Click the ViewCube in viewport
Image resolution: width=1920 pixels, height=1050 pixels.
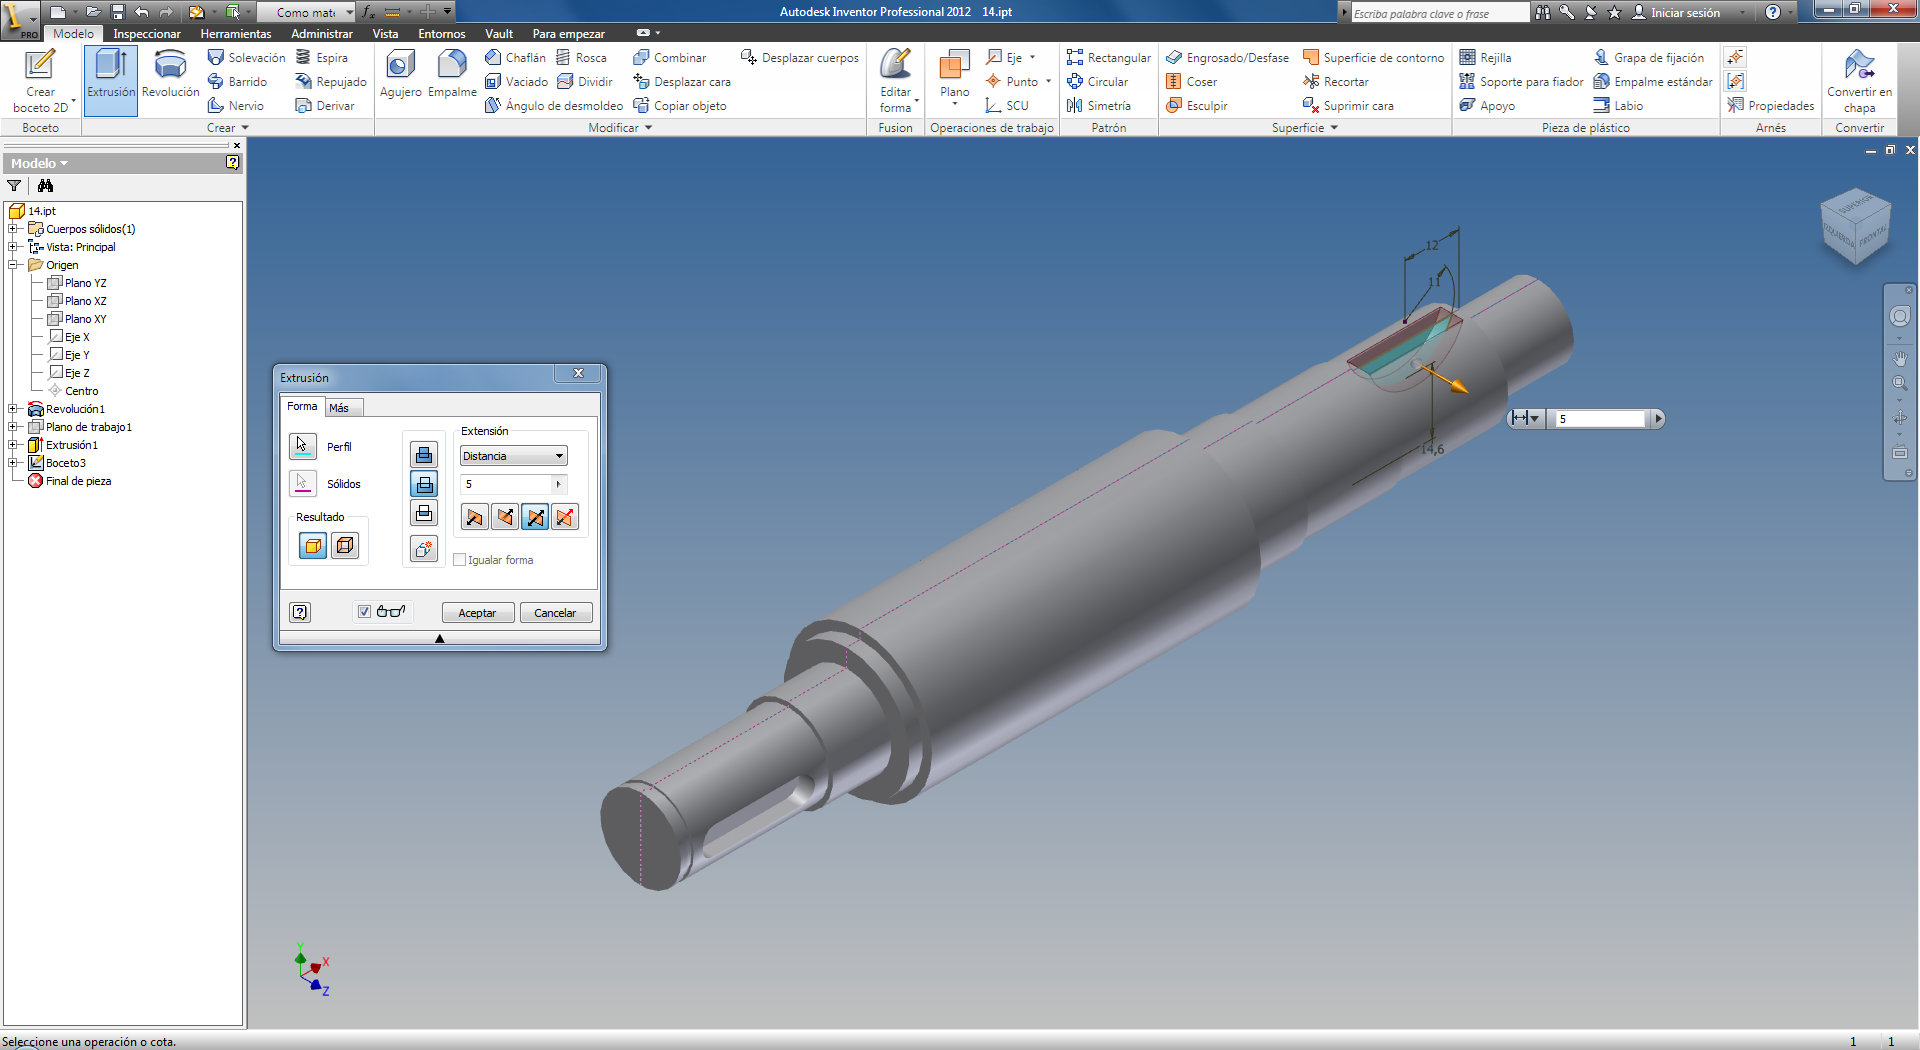(x=1856, y=227)
